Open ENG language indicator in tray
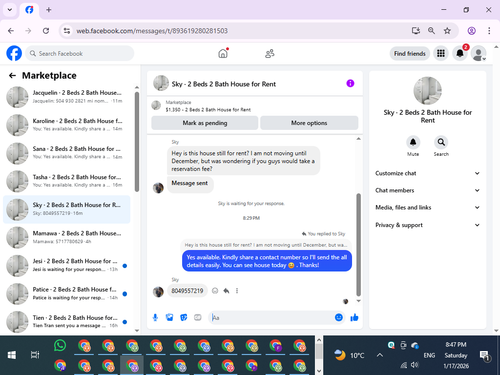500x375 pixels. click(x=429, y=355)
